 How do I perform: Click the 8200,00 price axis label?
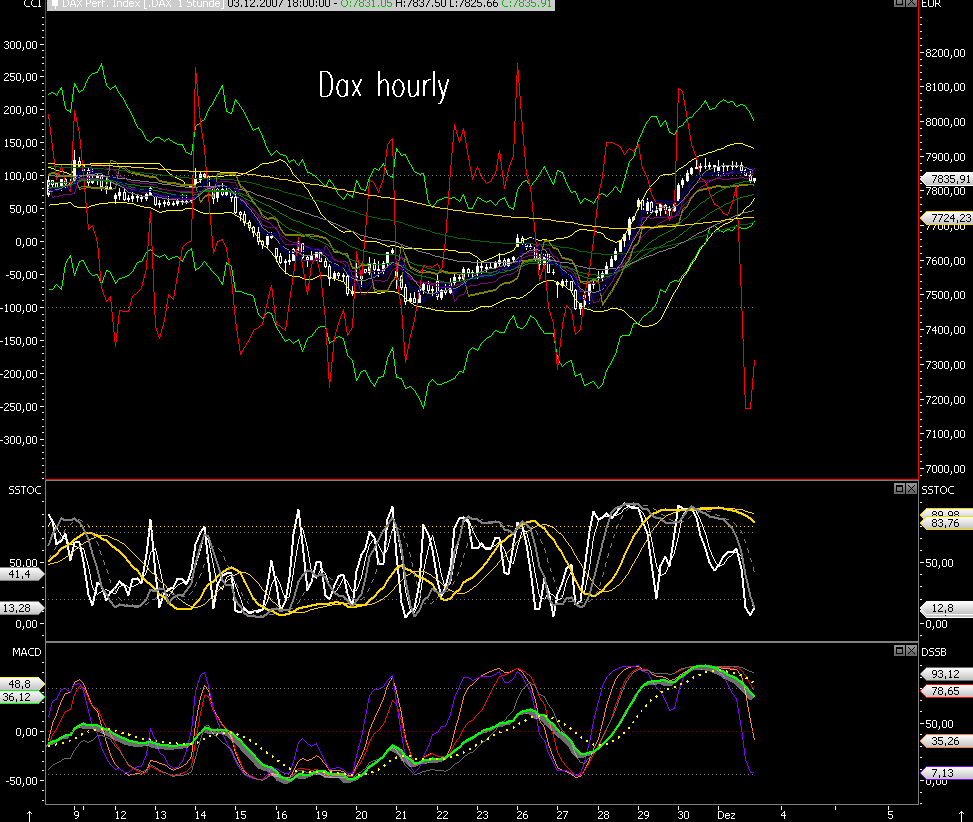(x=945, y=53)
